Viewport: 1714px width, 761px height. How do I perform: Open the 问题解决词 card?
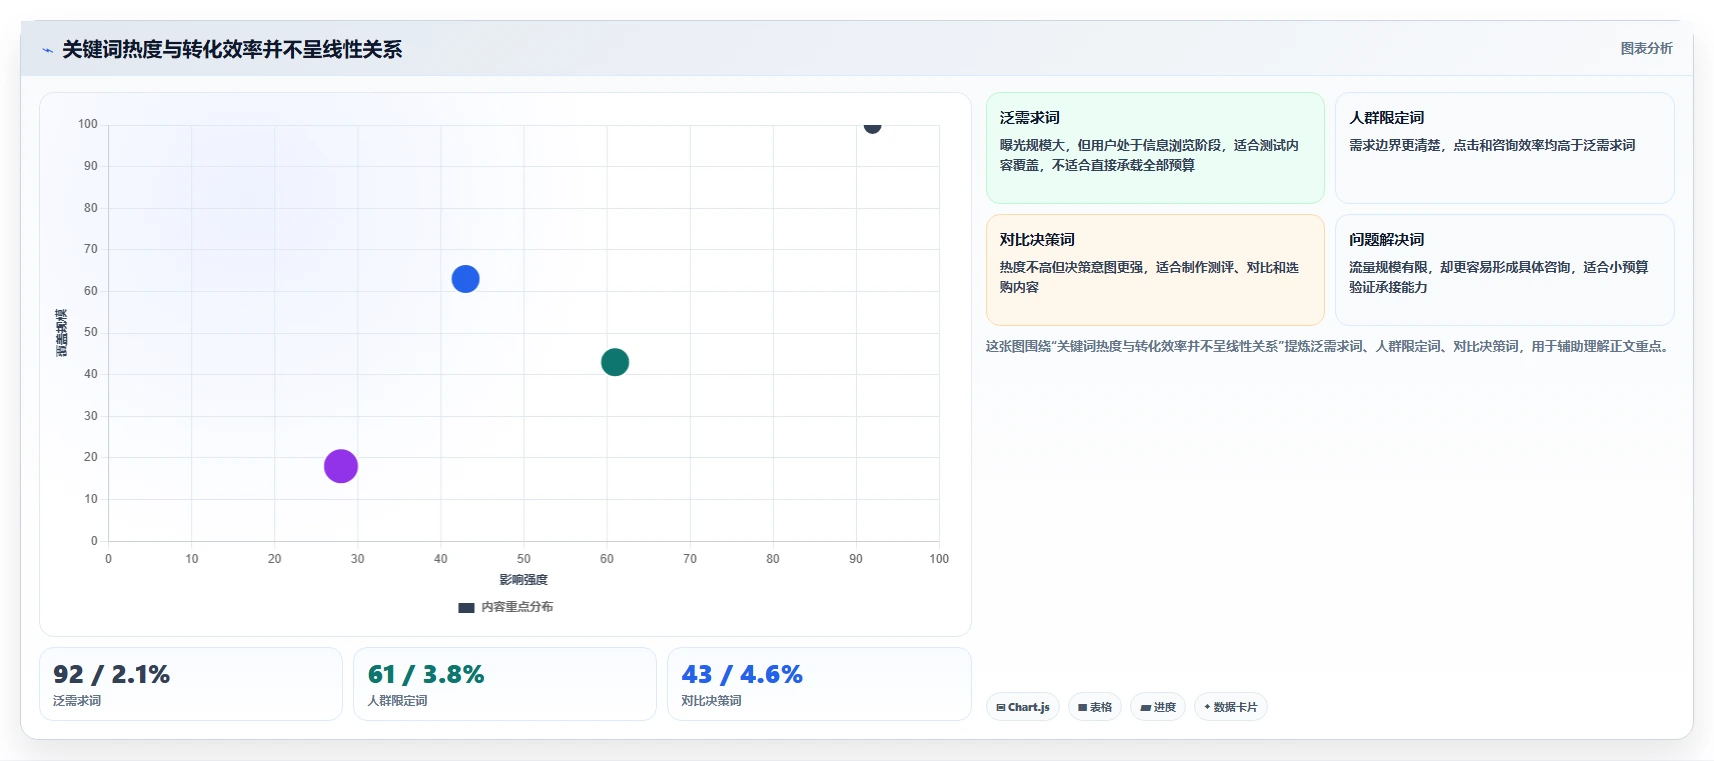click(1504, 270)
